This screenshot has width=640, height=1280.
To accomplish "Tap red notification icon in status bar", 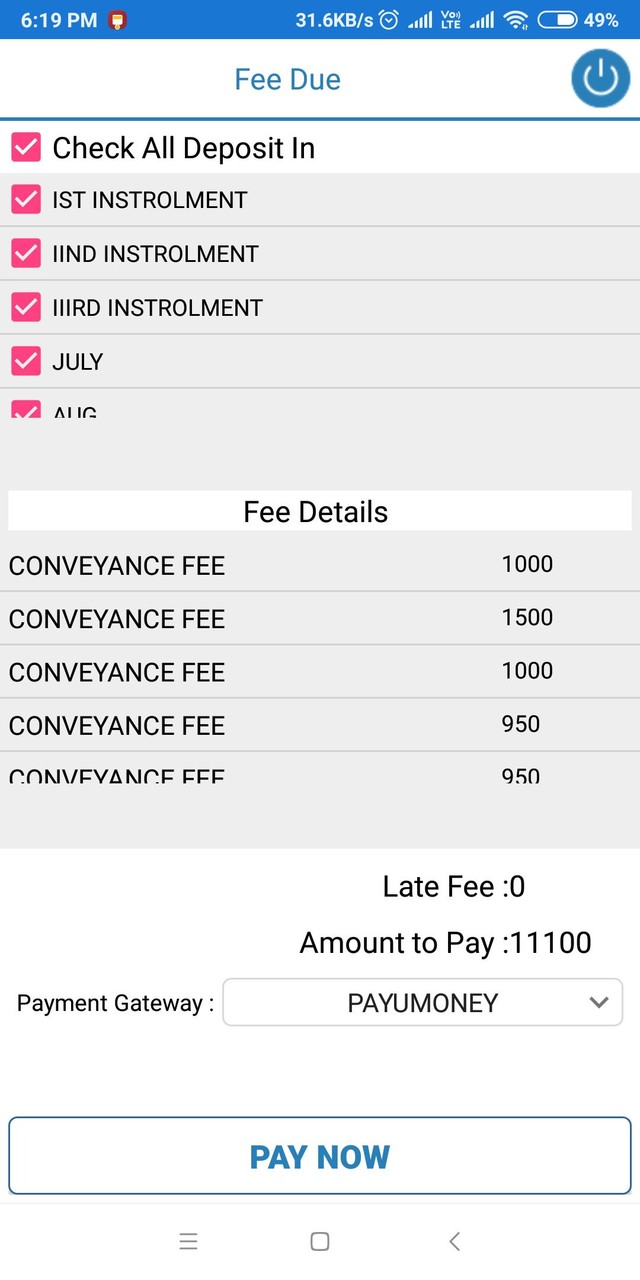I will [118, 20].
